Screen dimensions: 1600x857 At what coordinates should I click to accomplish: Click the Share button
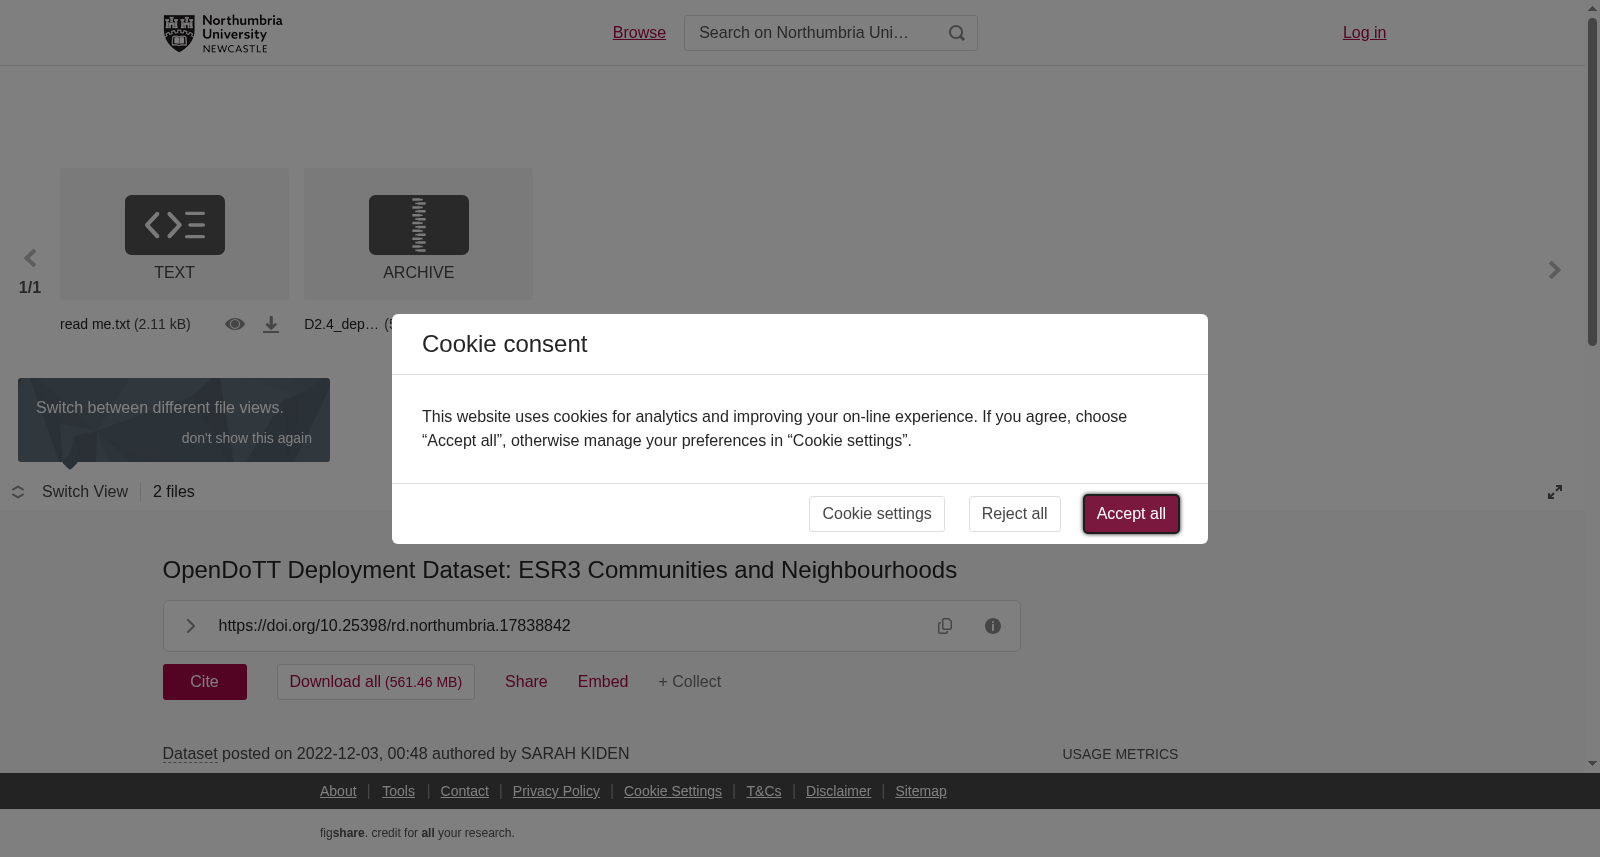coord(526,682)
